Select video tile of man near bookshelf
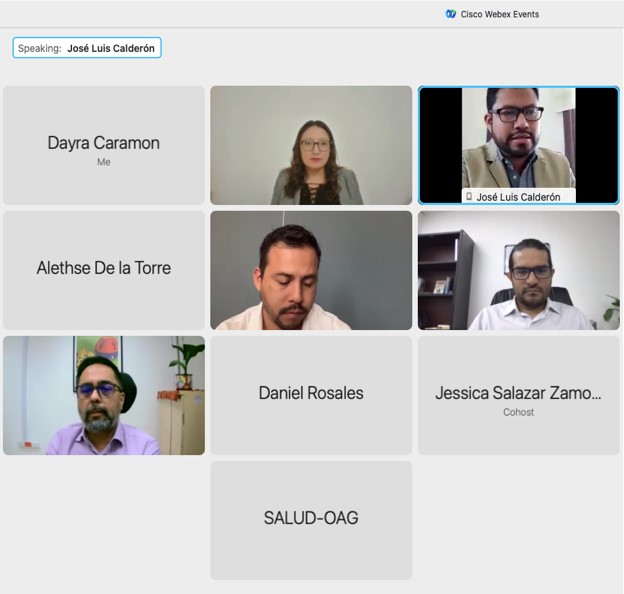 pyautogui.click(x=519, y=270)
